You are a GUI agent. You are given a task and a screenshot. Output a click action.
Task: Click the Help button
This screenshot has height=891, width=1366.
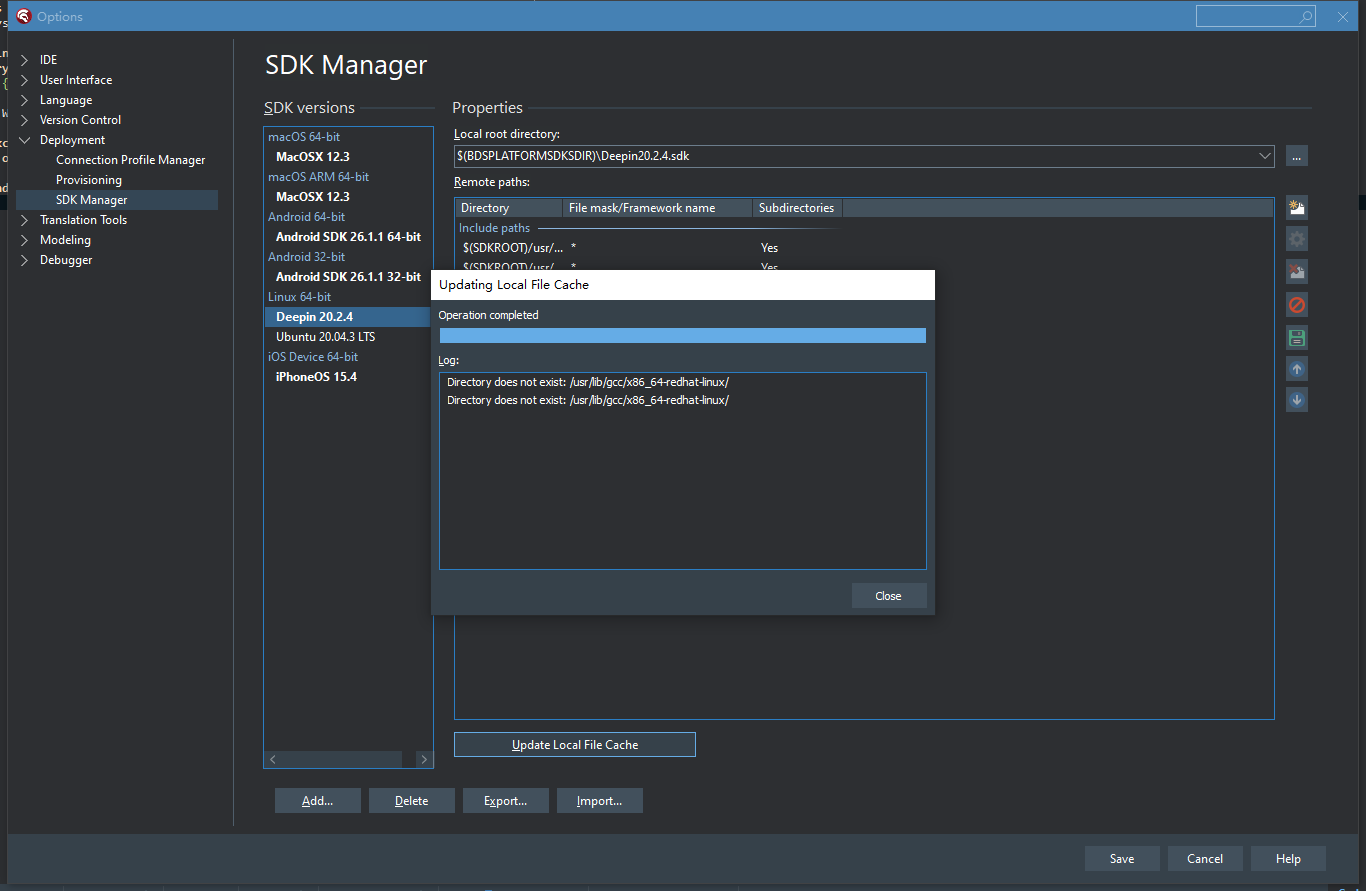tap(1289, 859)
